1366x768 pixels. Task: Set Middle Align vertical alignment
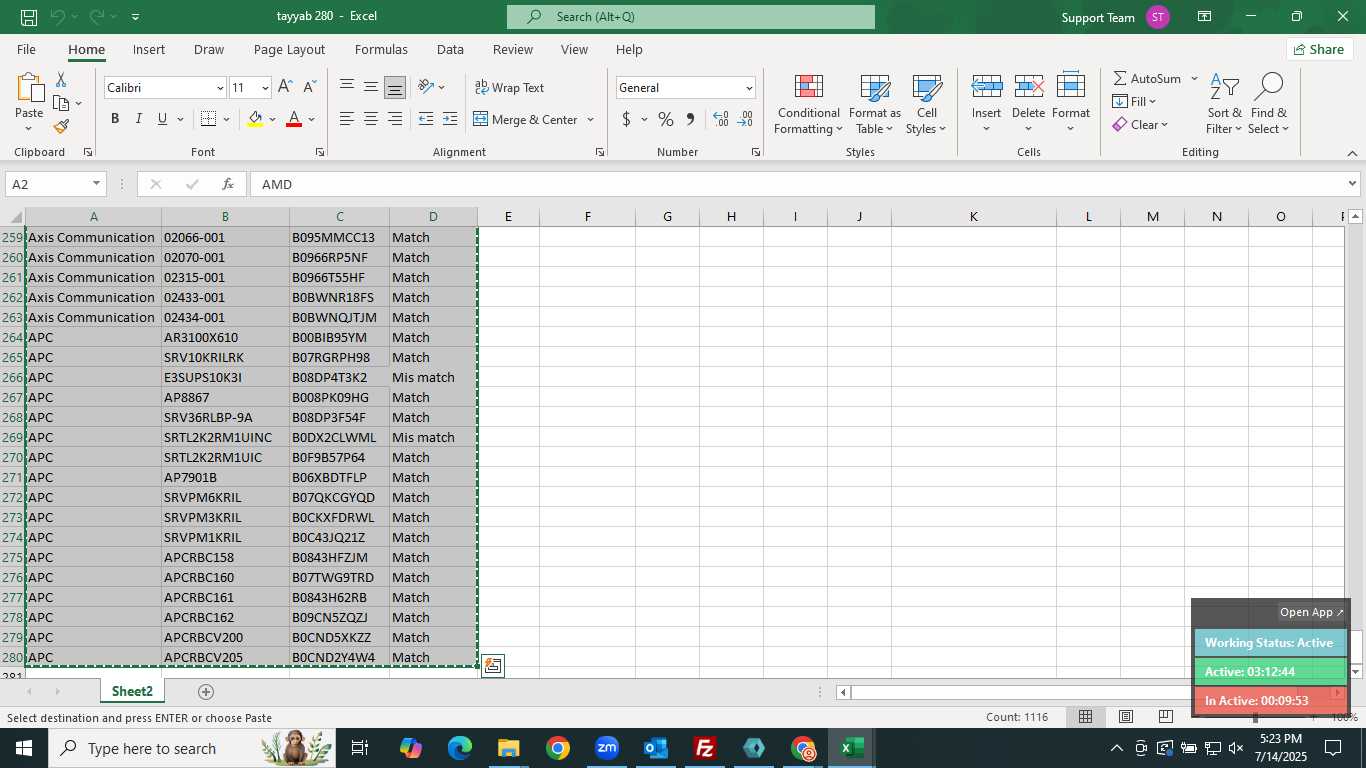coord(371,87)
